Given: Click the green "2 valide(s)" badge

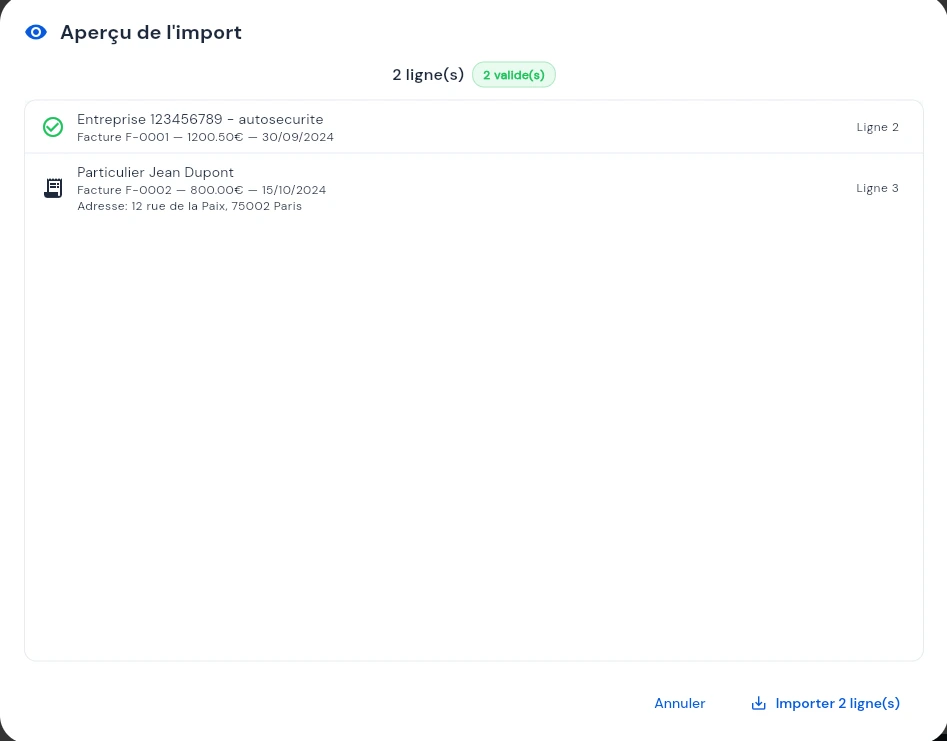Looking at the screenshot, I should (513, 75).
